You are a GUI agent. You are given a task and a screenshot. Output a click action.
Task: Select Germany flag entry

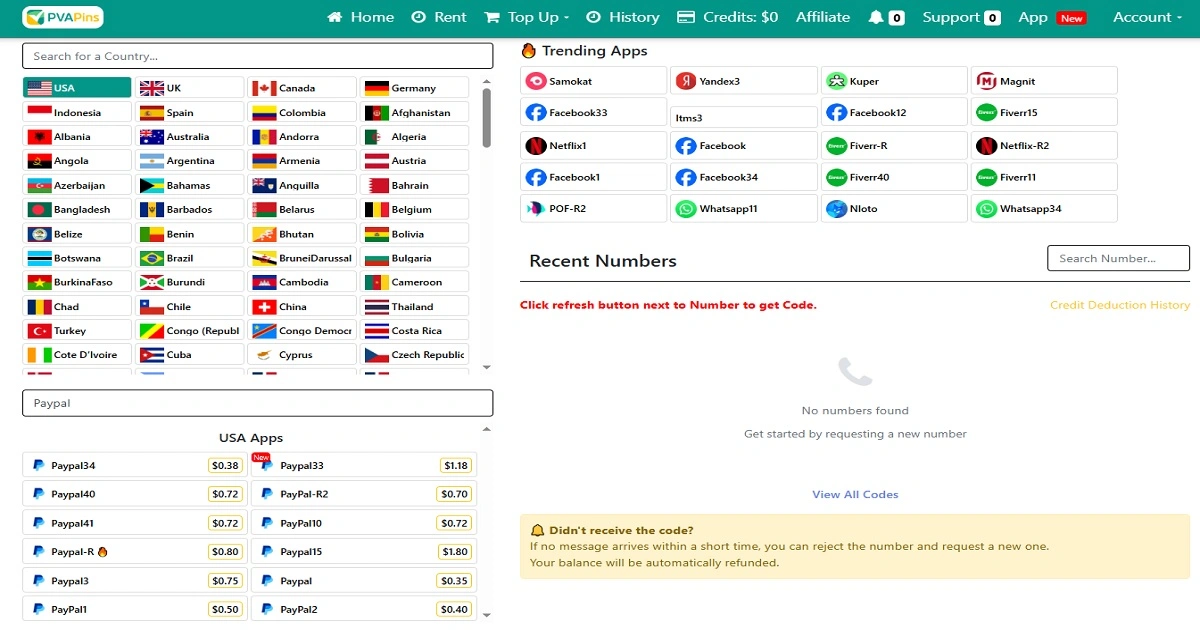pos(415,88)
